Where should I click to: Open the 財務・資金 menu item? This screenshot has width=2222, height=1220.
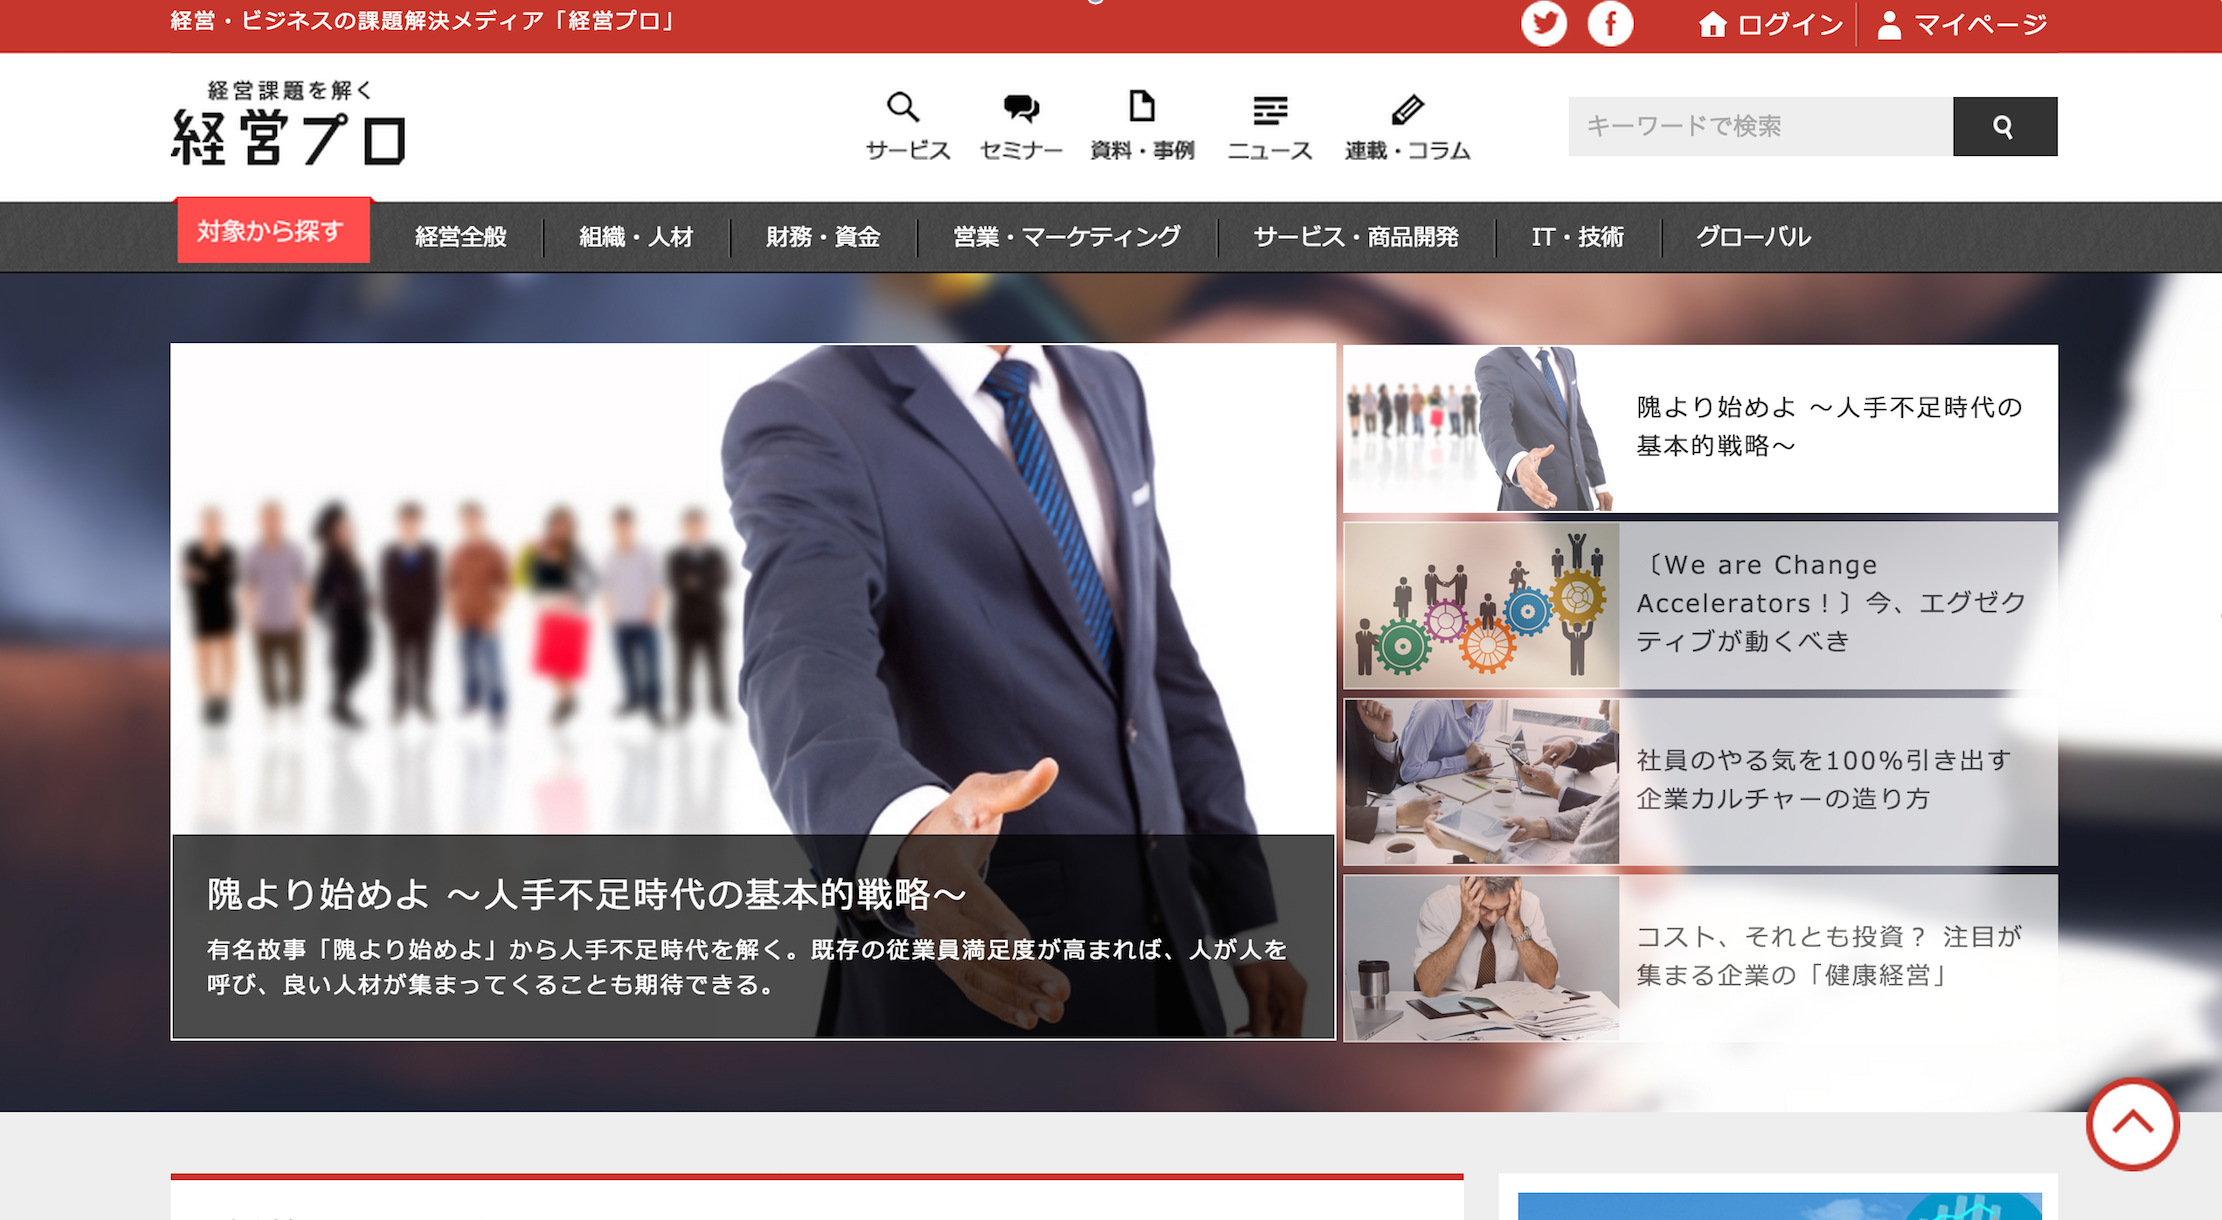(x=823, y=237)
